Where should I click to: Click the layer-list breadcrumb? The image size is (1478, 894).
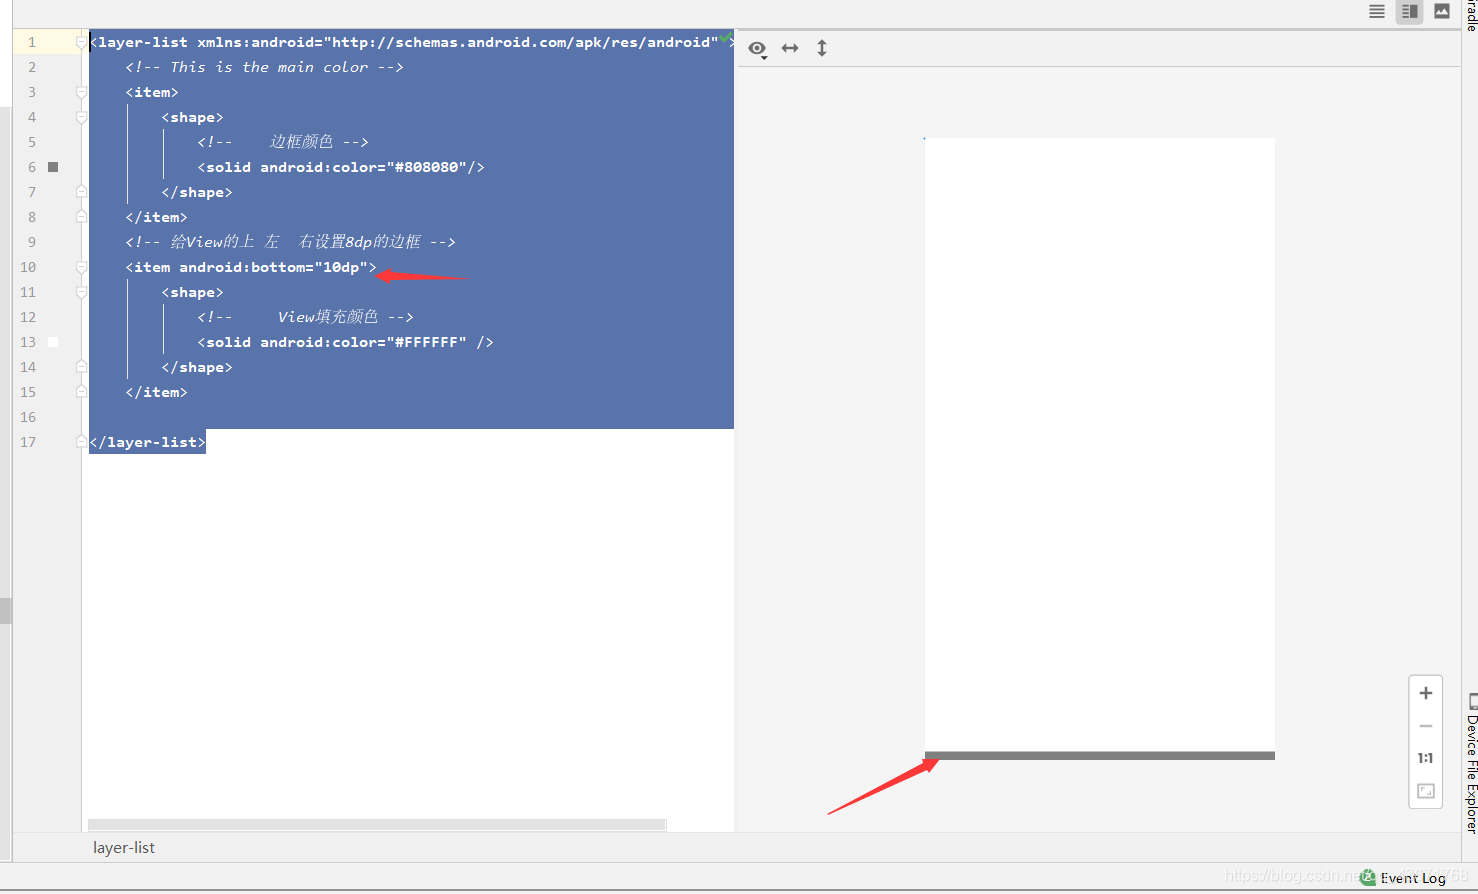click(x=124, y=848)
